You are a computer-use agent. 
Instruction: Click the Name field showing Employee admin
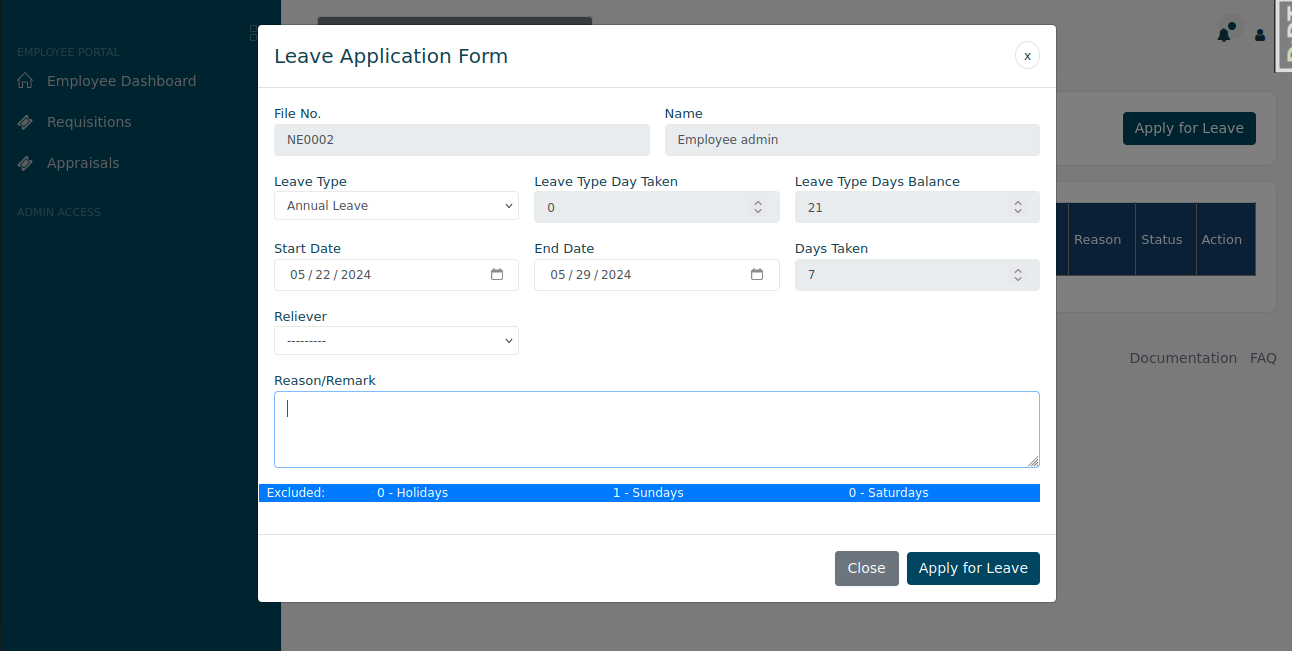pyautogui.click(x=852, y=140)
